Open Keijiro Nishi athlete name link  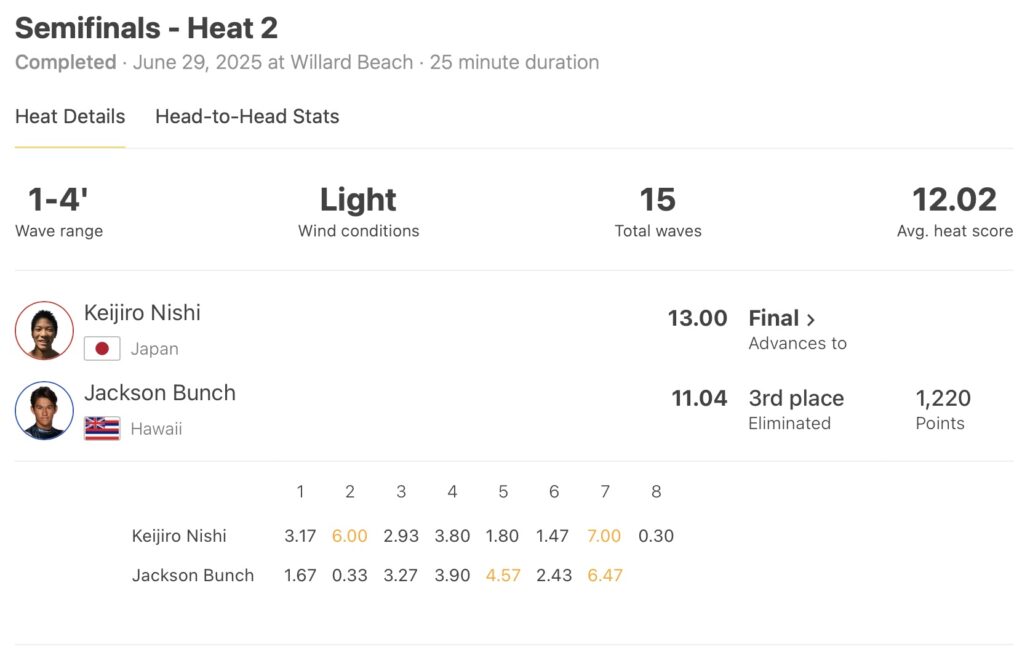pyautogui.click(x=142, y=313)
